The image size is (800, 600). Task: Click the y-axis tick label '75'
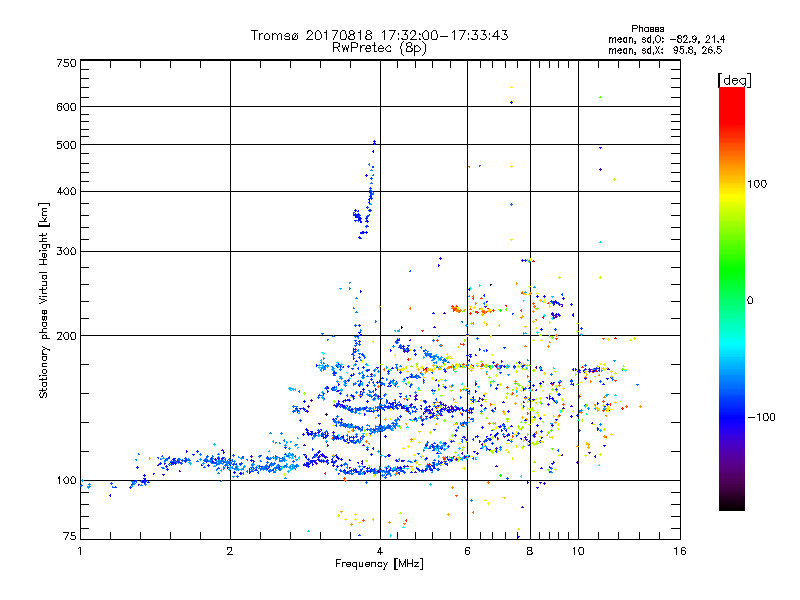[x=70, y=536]
